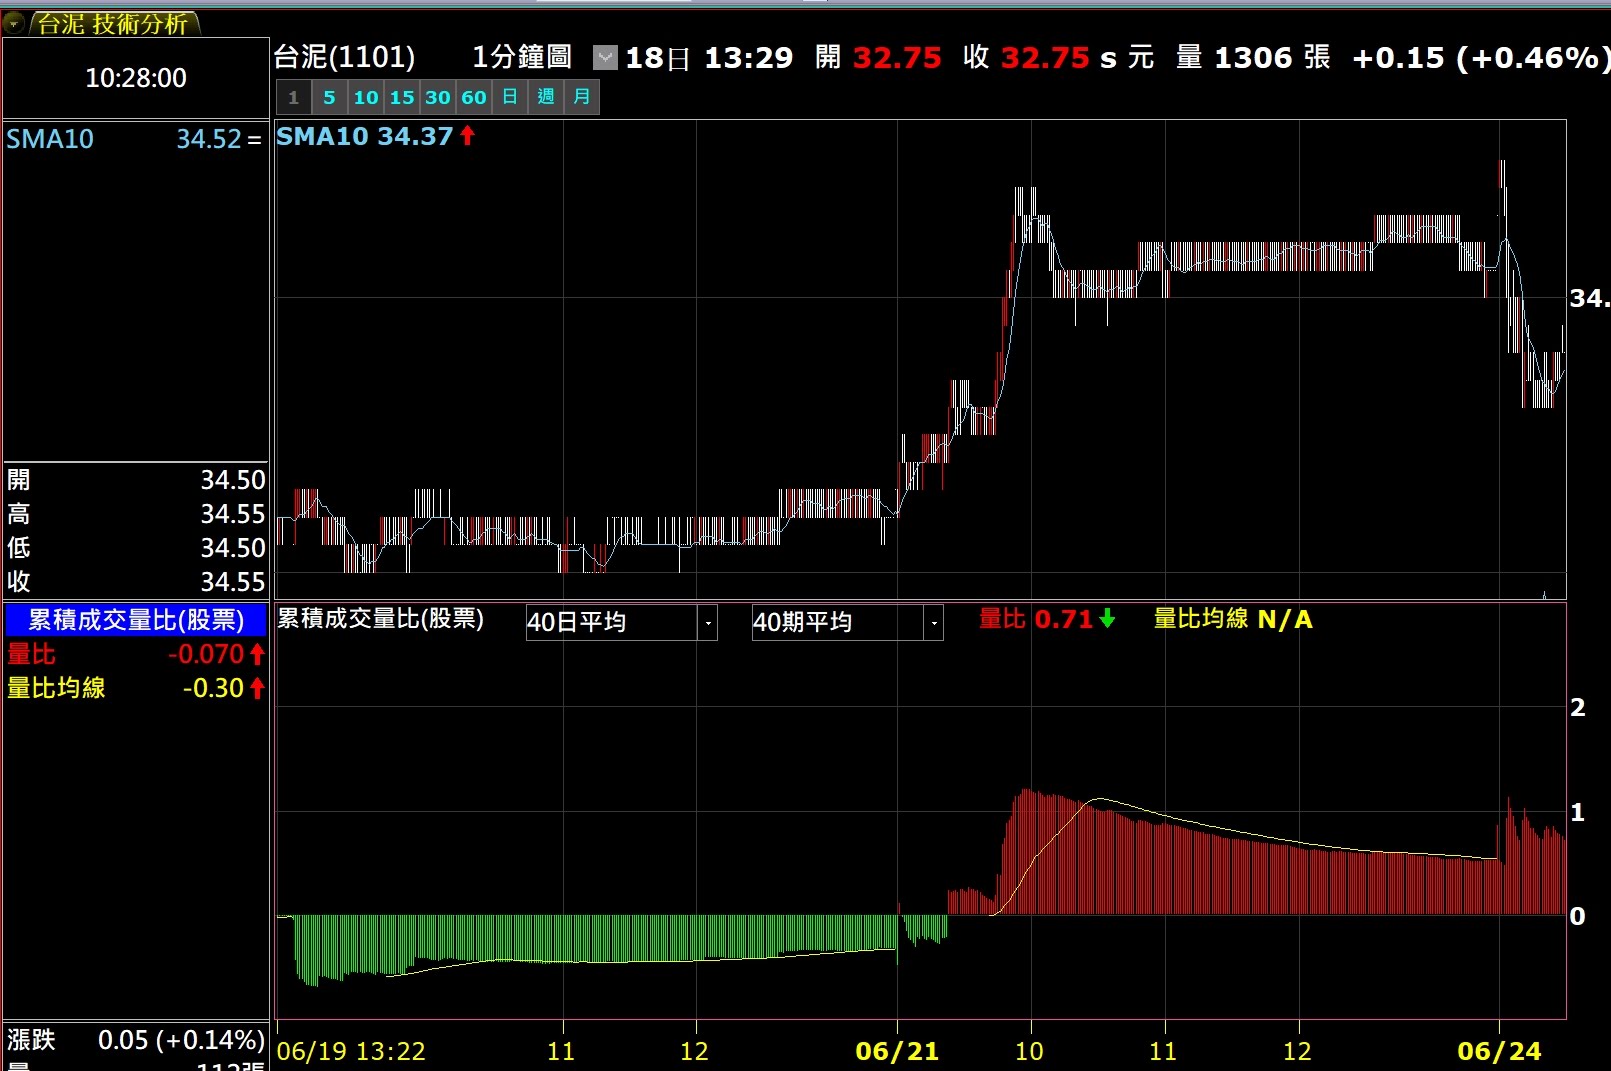Select the 30-minute chart interval
The width and height of the screenshot is (1611, 1071).
click(437, 98)
